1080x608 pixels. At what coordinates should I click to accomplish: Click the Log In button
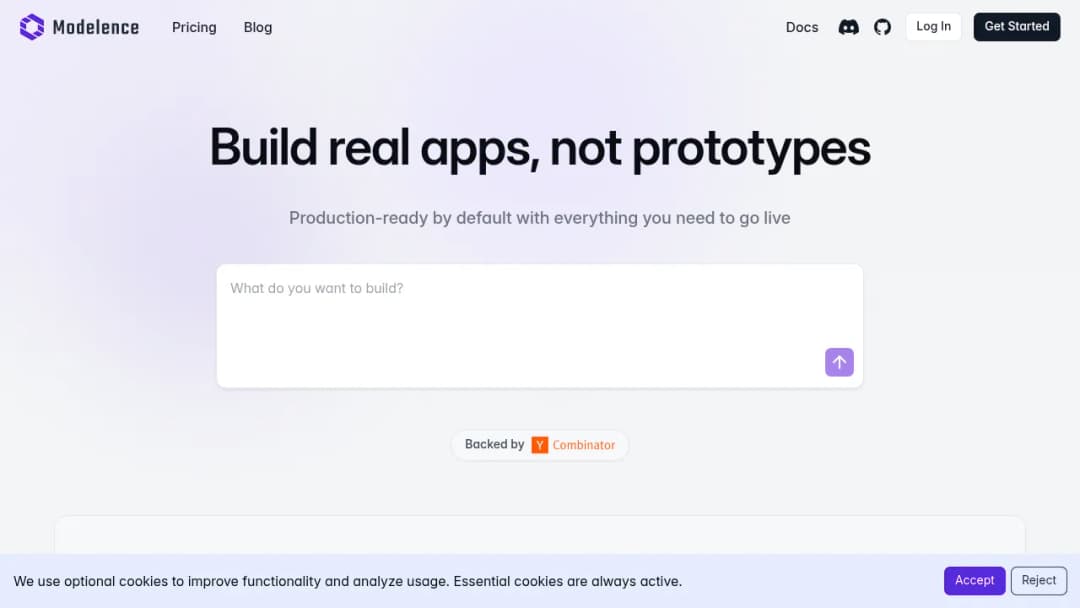point(933,27)
